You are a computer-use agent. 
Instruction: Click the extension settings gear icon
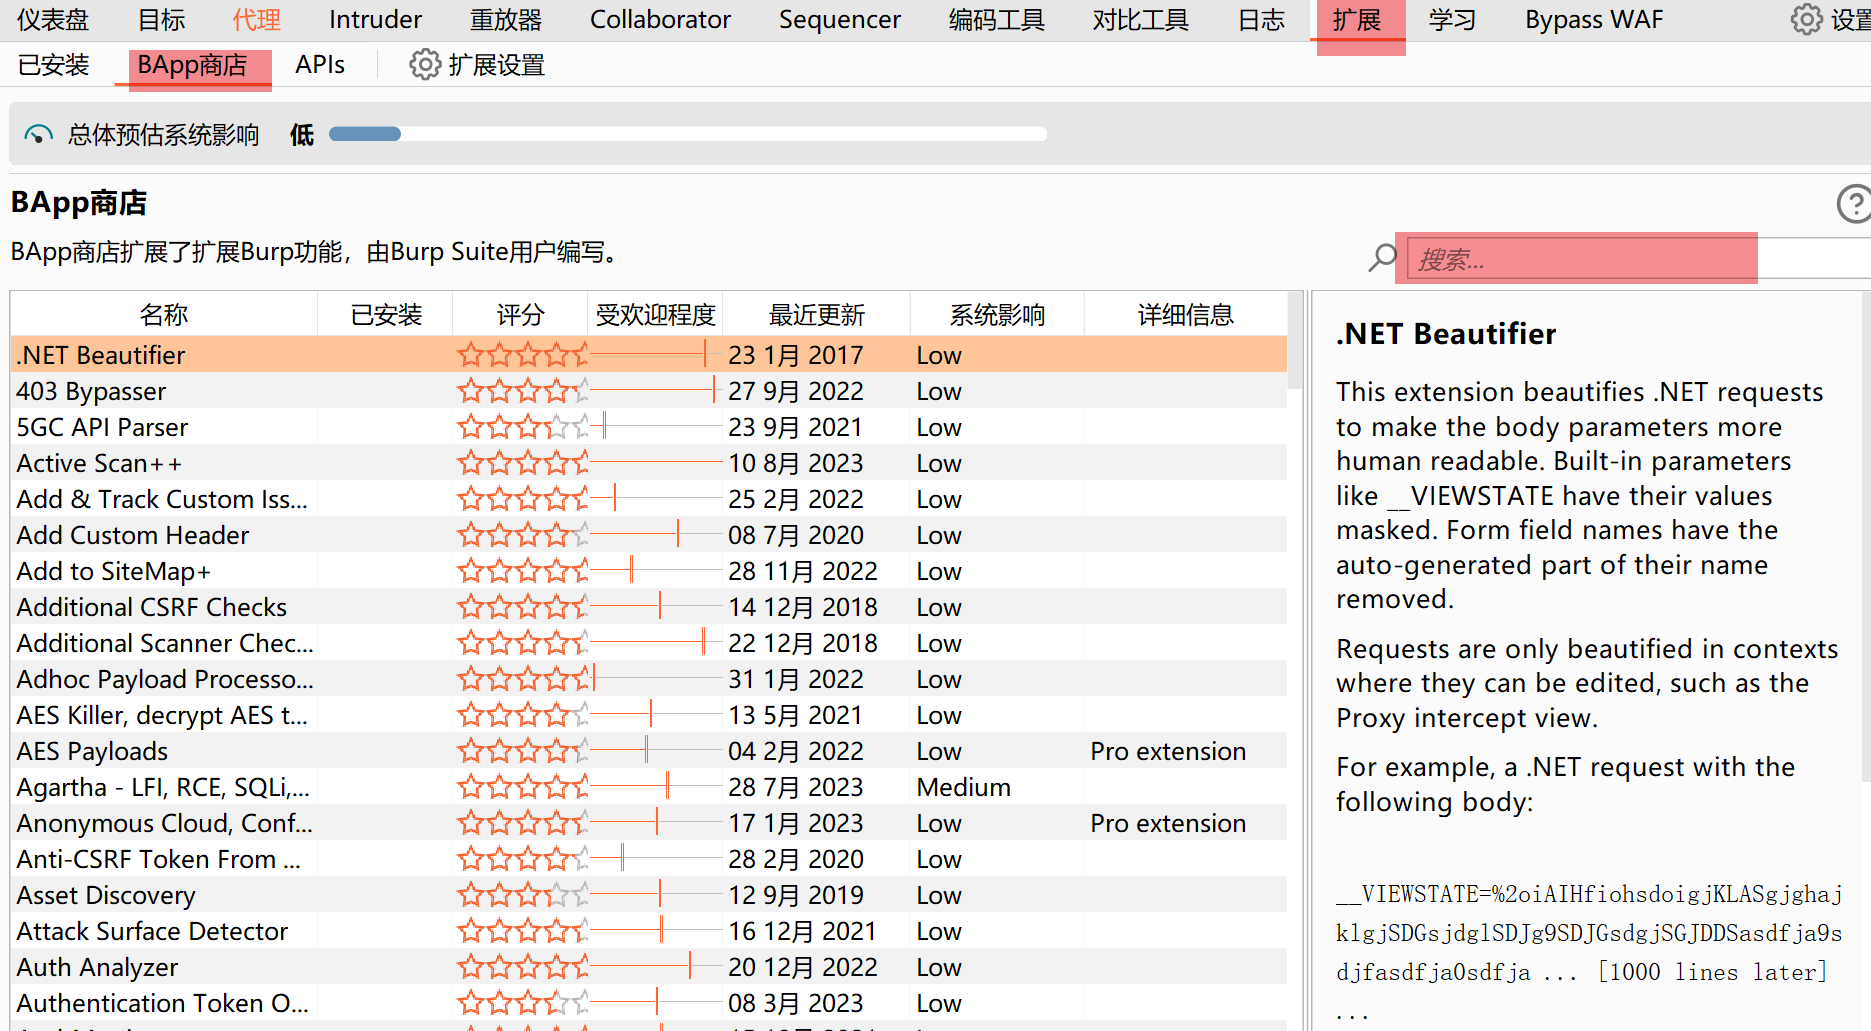[425, 65]
